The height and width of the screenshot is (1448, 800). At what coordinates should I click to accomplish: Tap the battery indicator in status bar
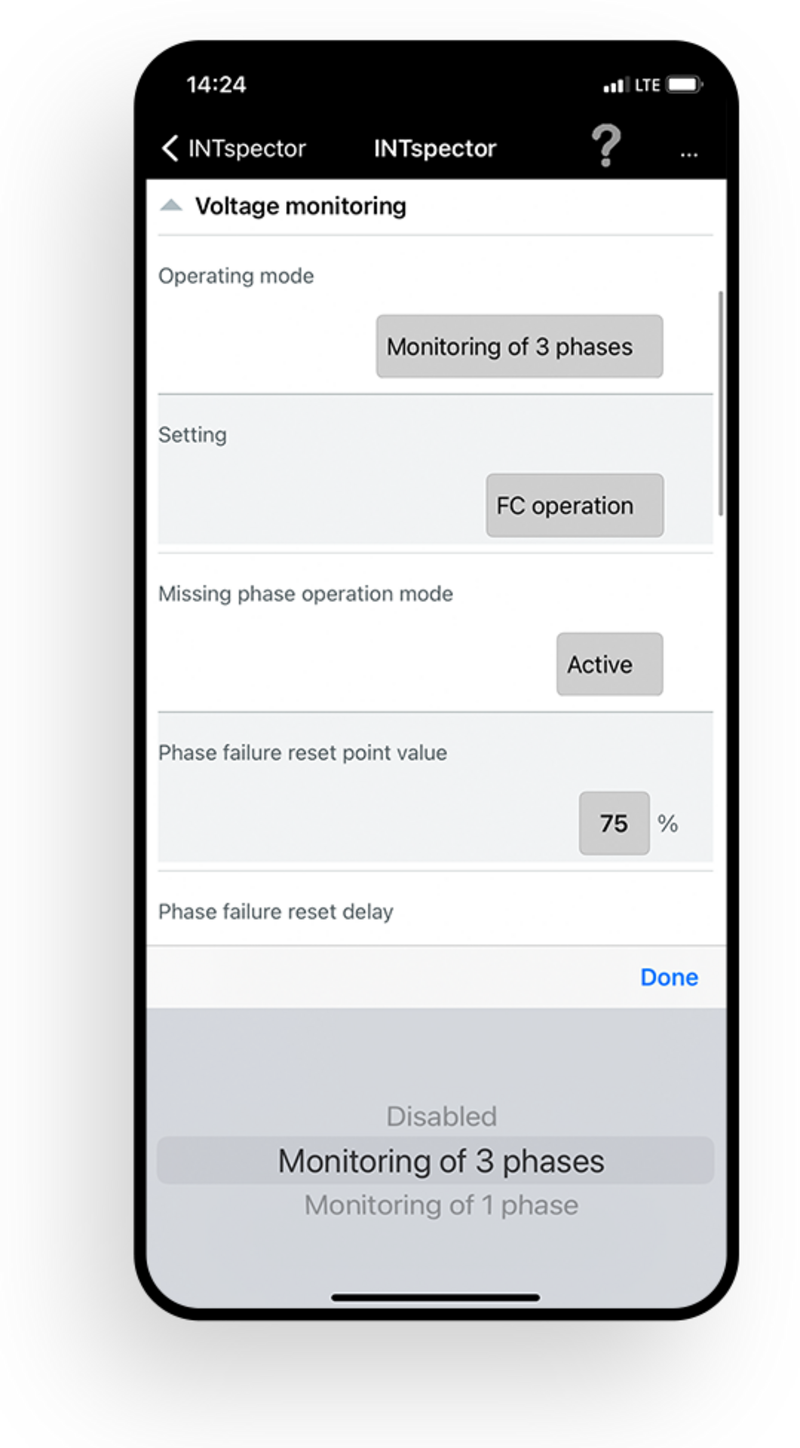coord(684,85)
